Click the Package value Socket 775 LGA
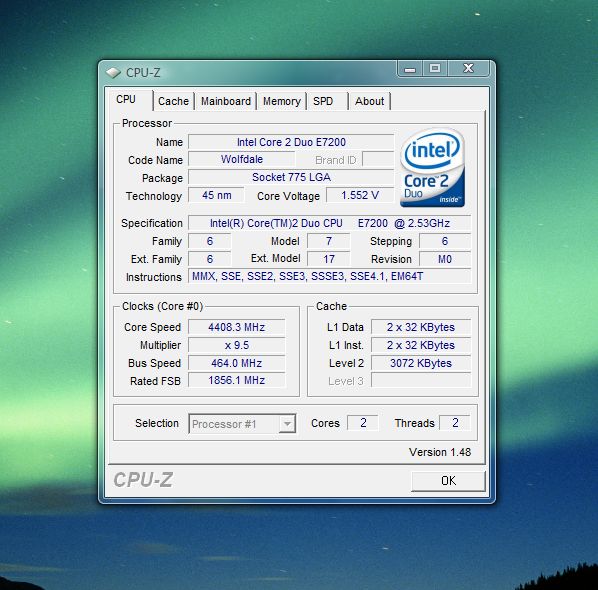Image resolution: width=598 pixels, height=590 pixels. point(291,177)
